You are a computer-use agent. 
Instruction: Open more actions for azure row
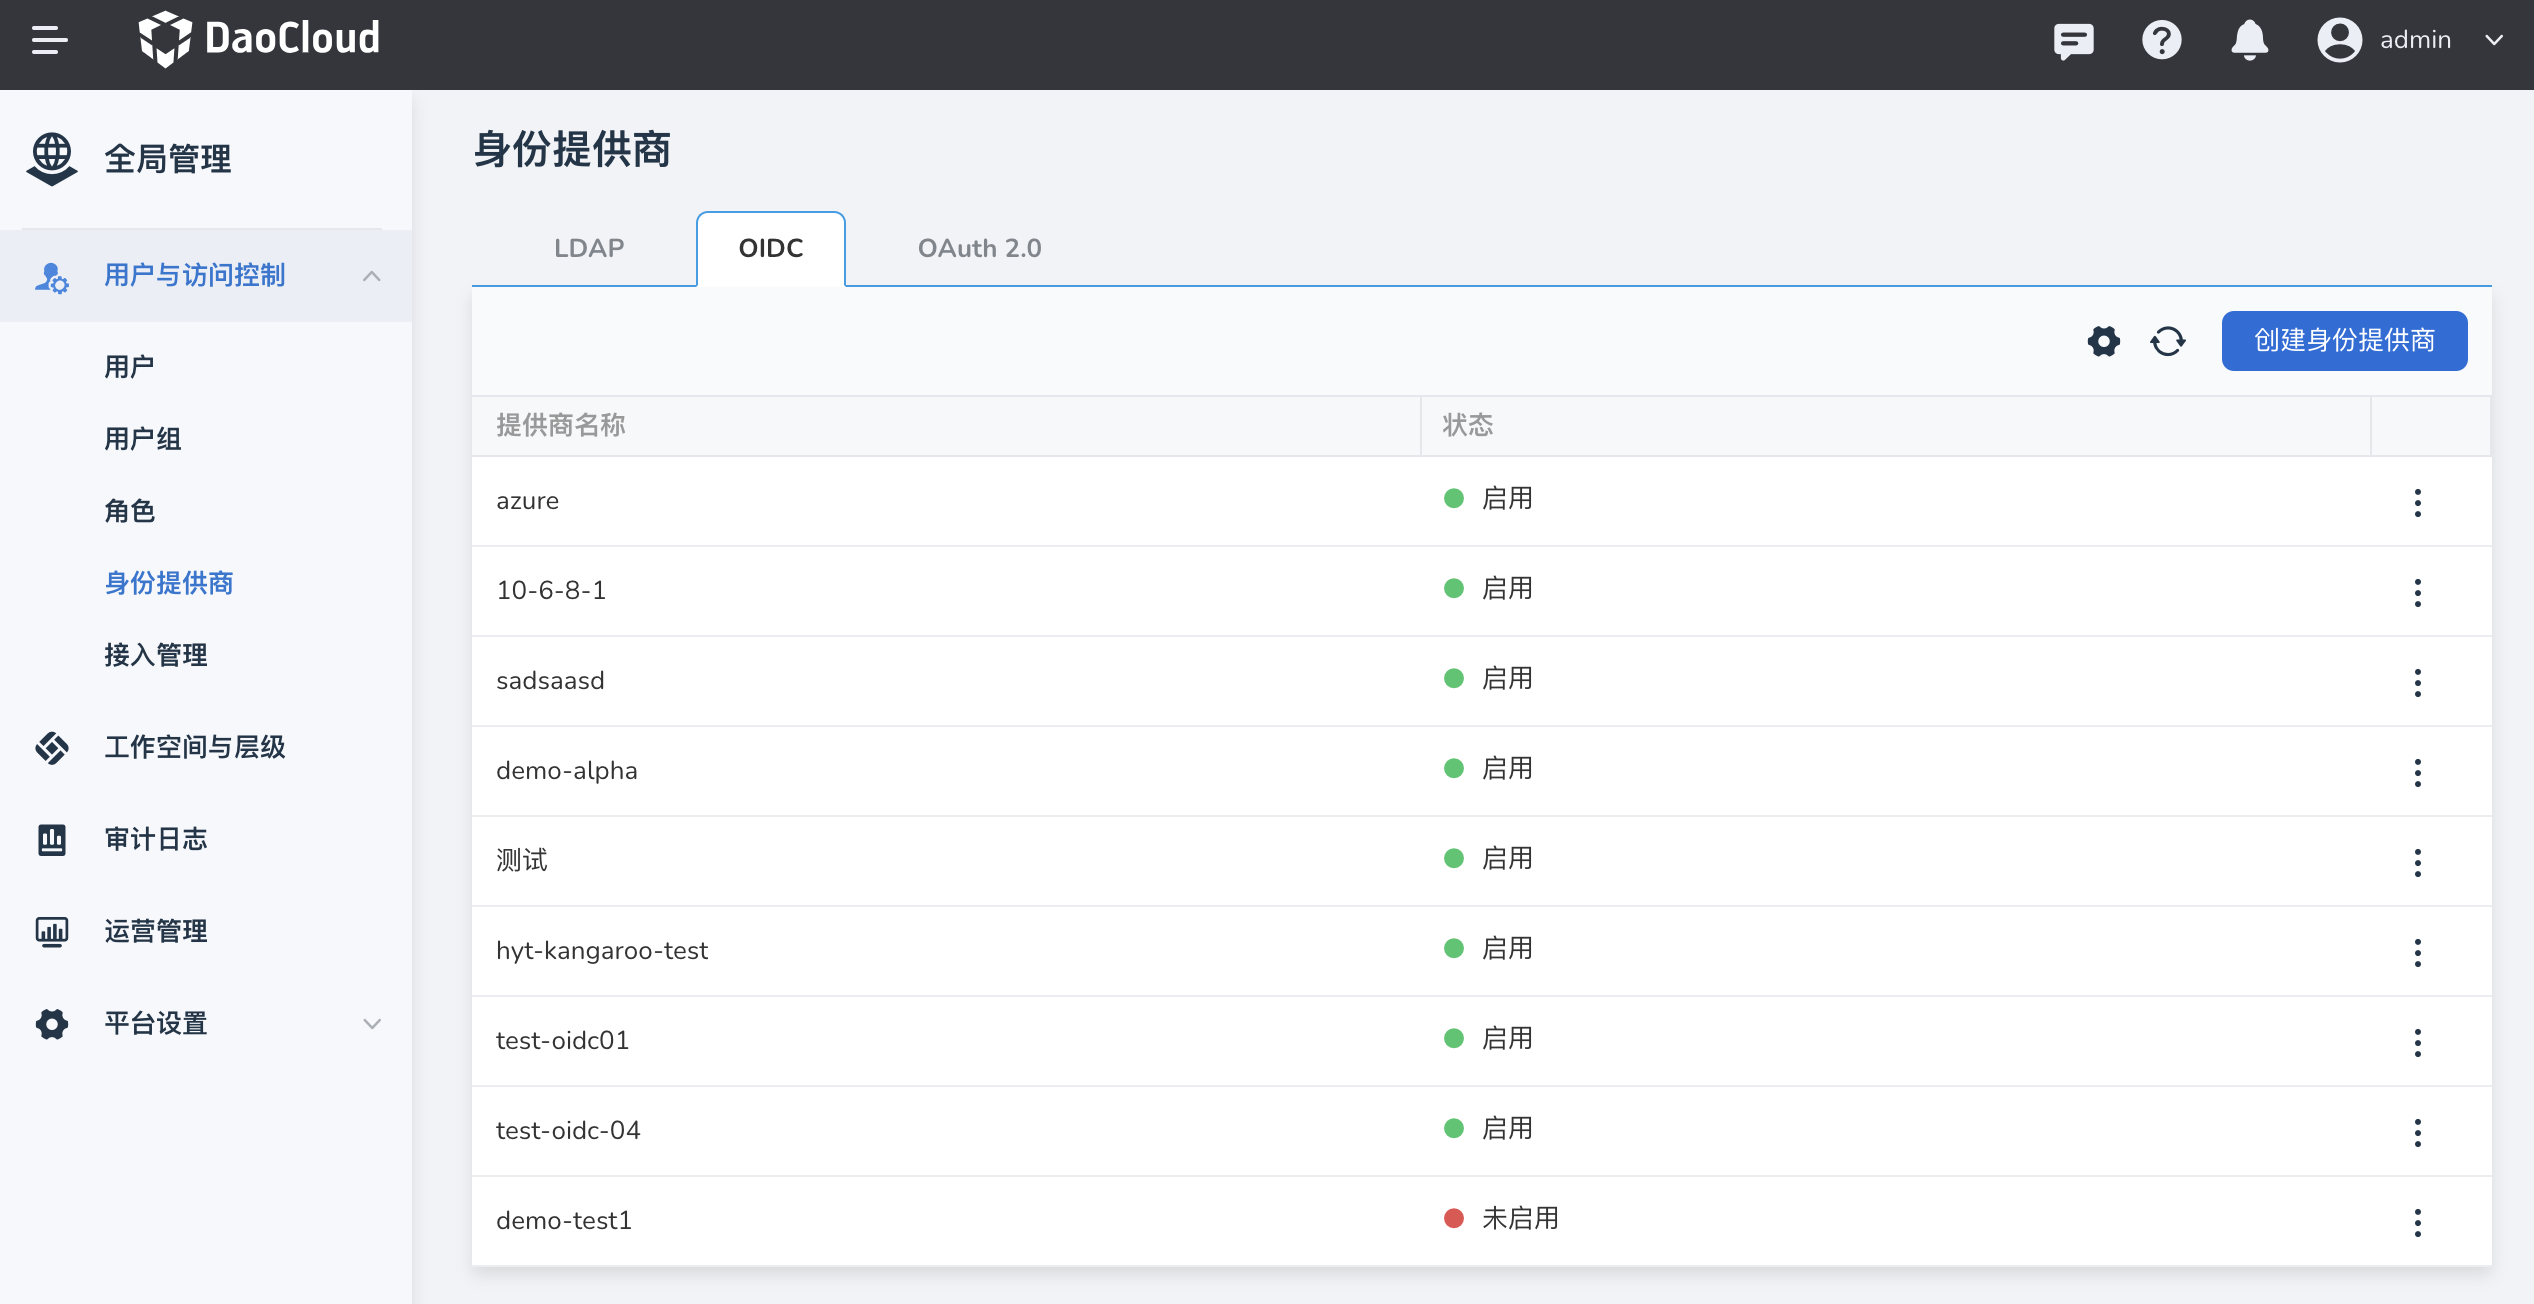(x=2417, y=502)
